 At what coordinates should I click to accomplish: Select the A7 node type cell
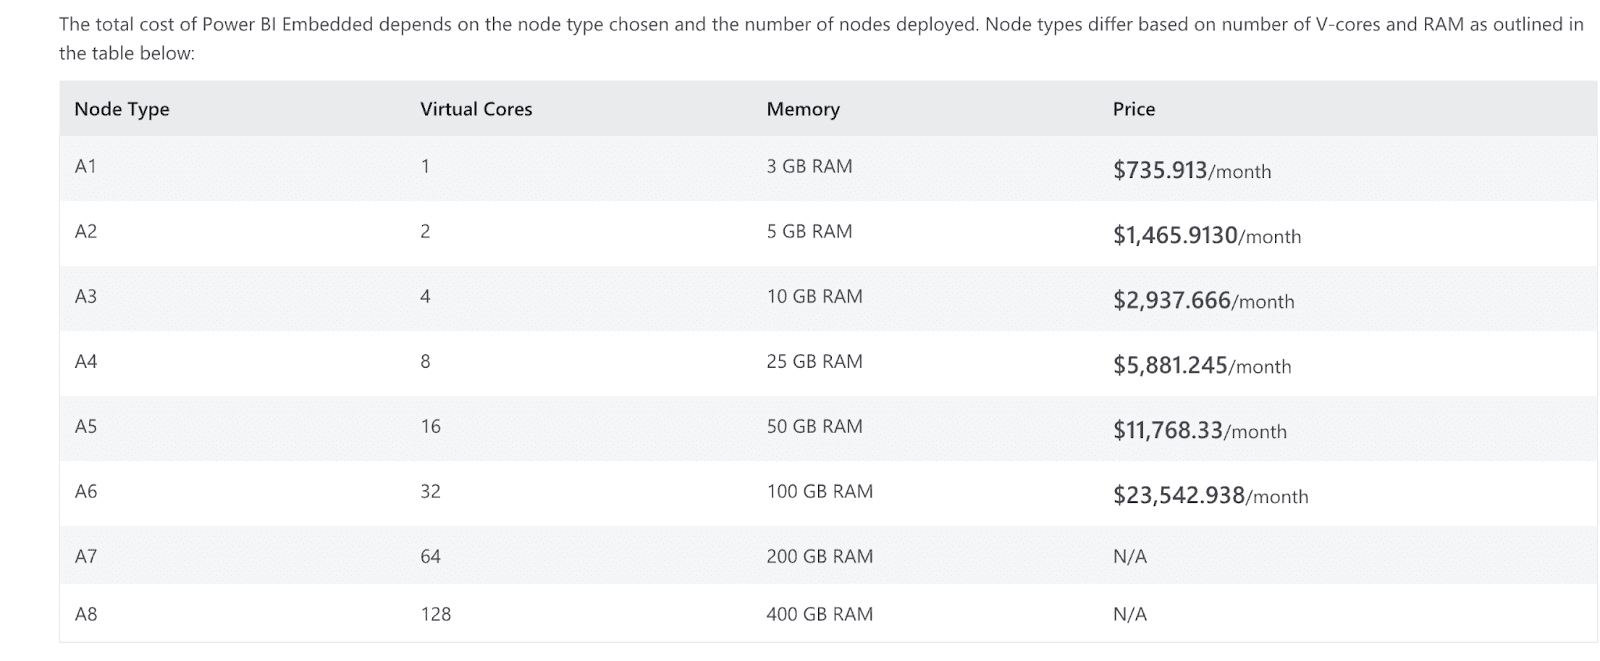(86, 556)
